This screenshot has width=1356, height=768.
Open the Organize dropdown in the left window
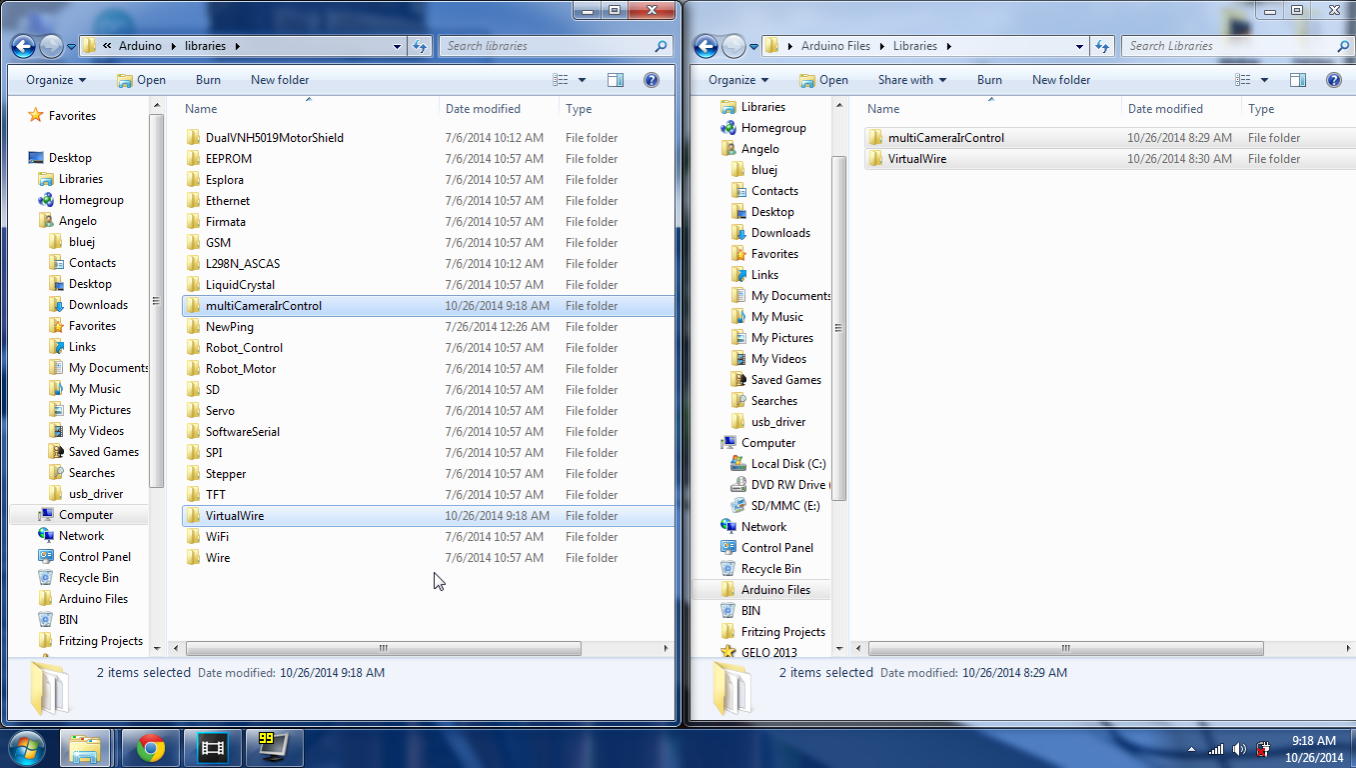pos(54,80)
